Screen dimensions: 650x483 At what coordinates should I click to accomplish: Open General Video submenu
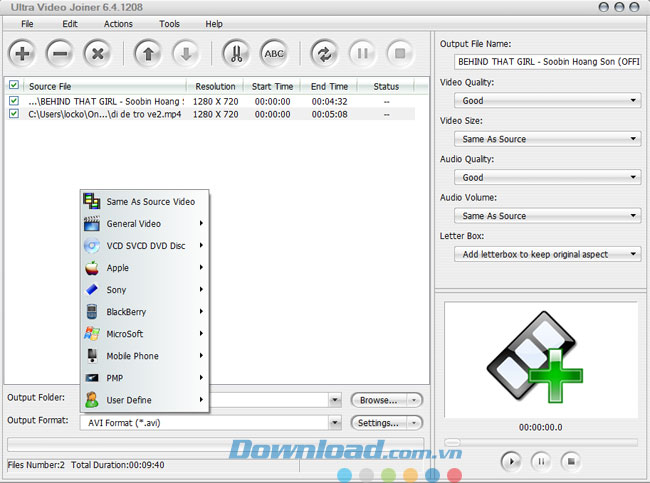point(145,223)
